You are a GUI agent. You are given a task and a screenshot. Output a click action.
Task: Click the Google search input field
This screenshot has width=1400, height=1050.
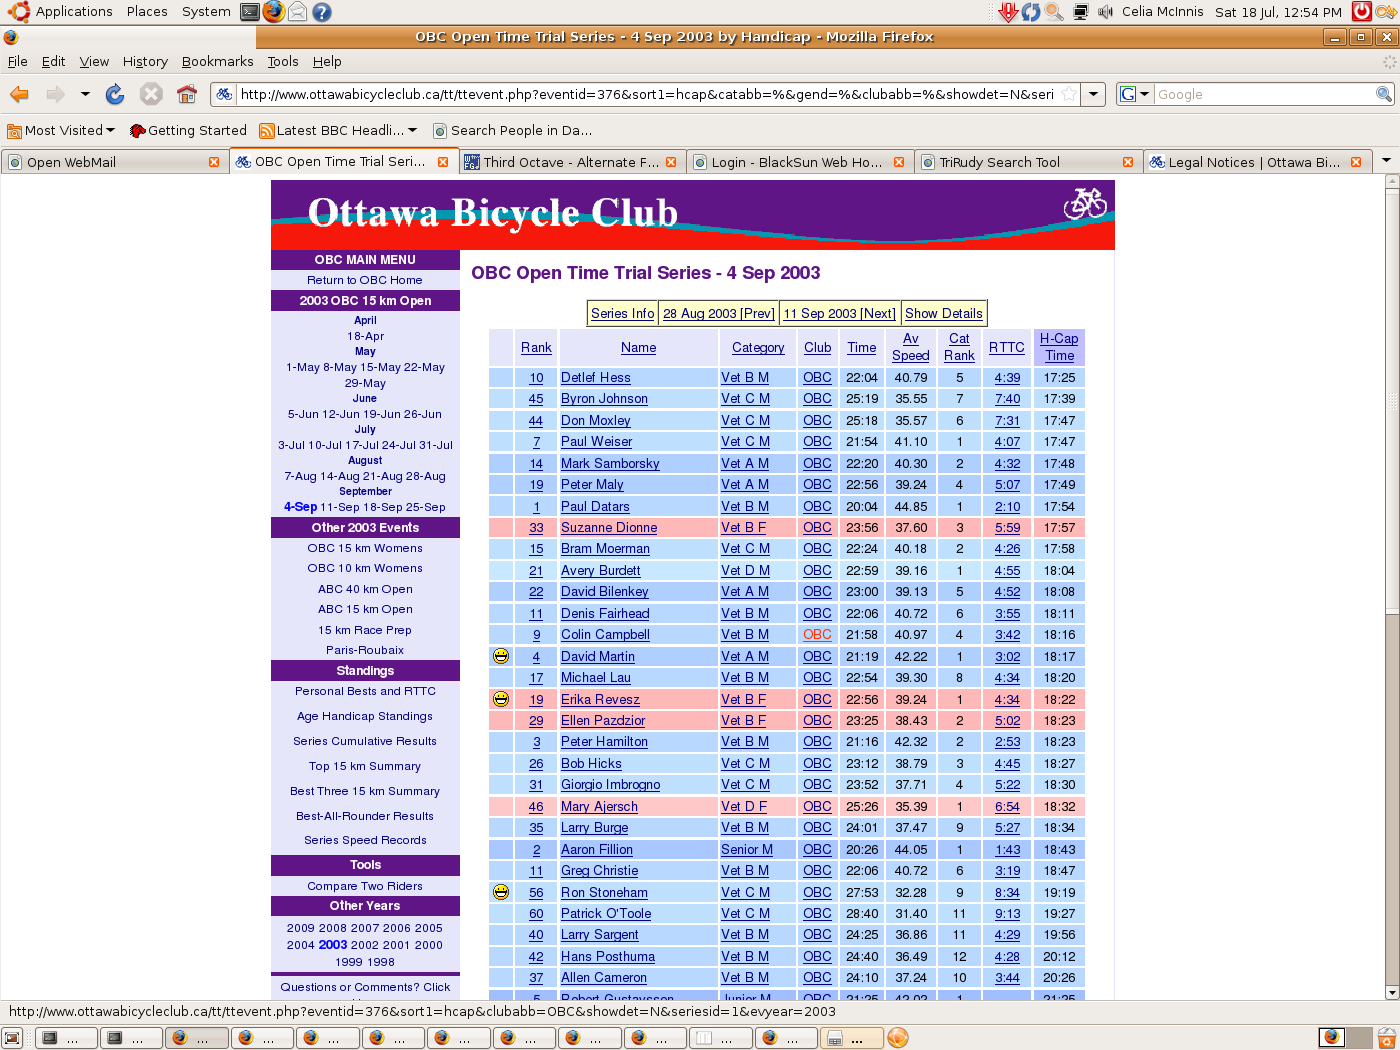pyautogui.click(x=1264, y=94)
